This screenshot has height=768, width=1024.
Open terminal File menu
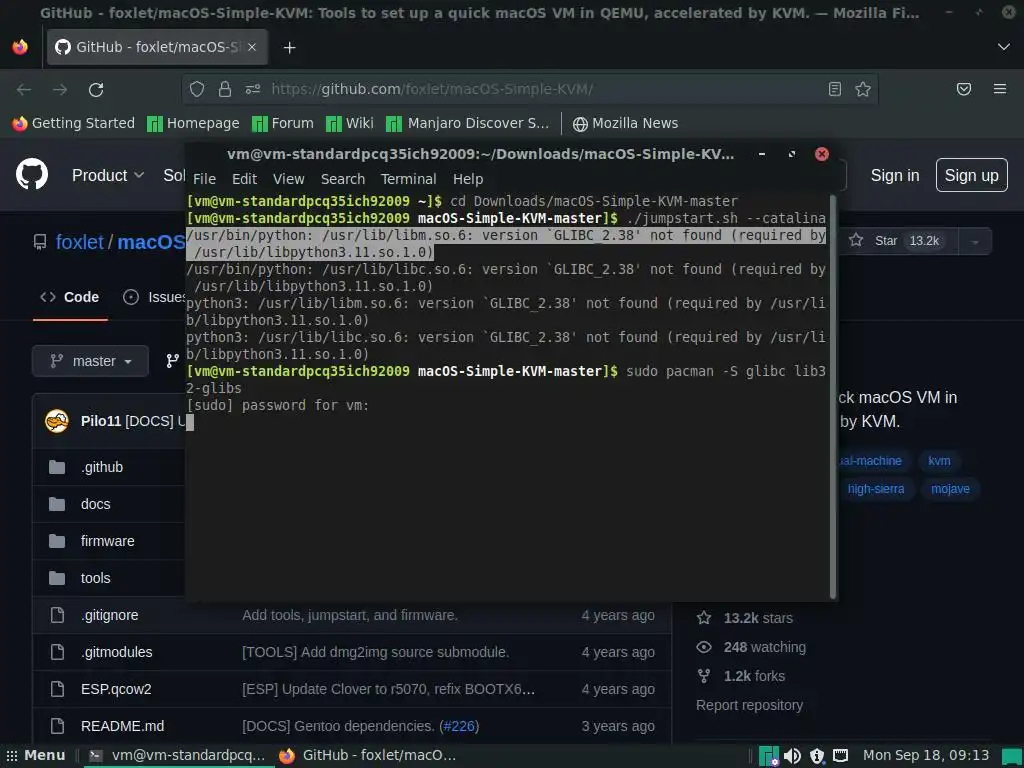tap(204, 179)
